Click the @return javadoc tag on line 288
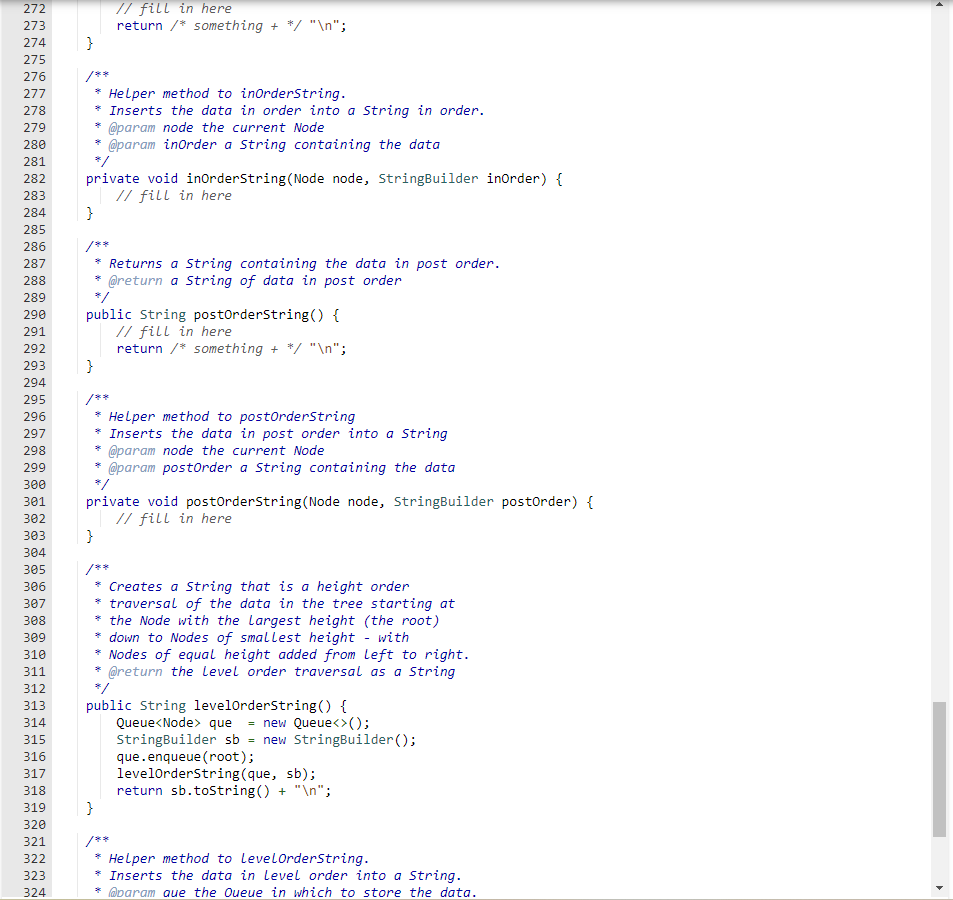This screenshot has height=900, width=953. pyautogui.click(x=136, y=280)
